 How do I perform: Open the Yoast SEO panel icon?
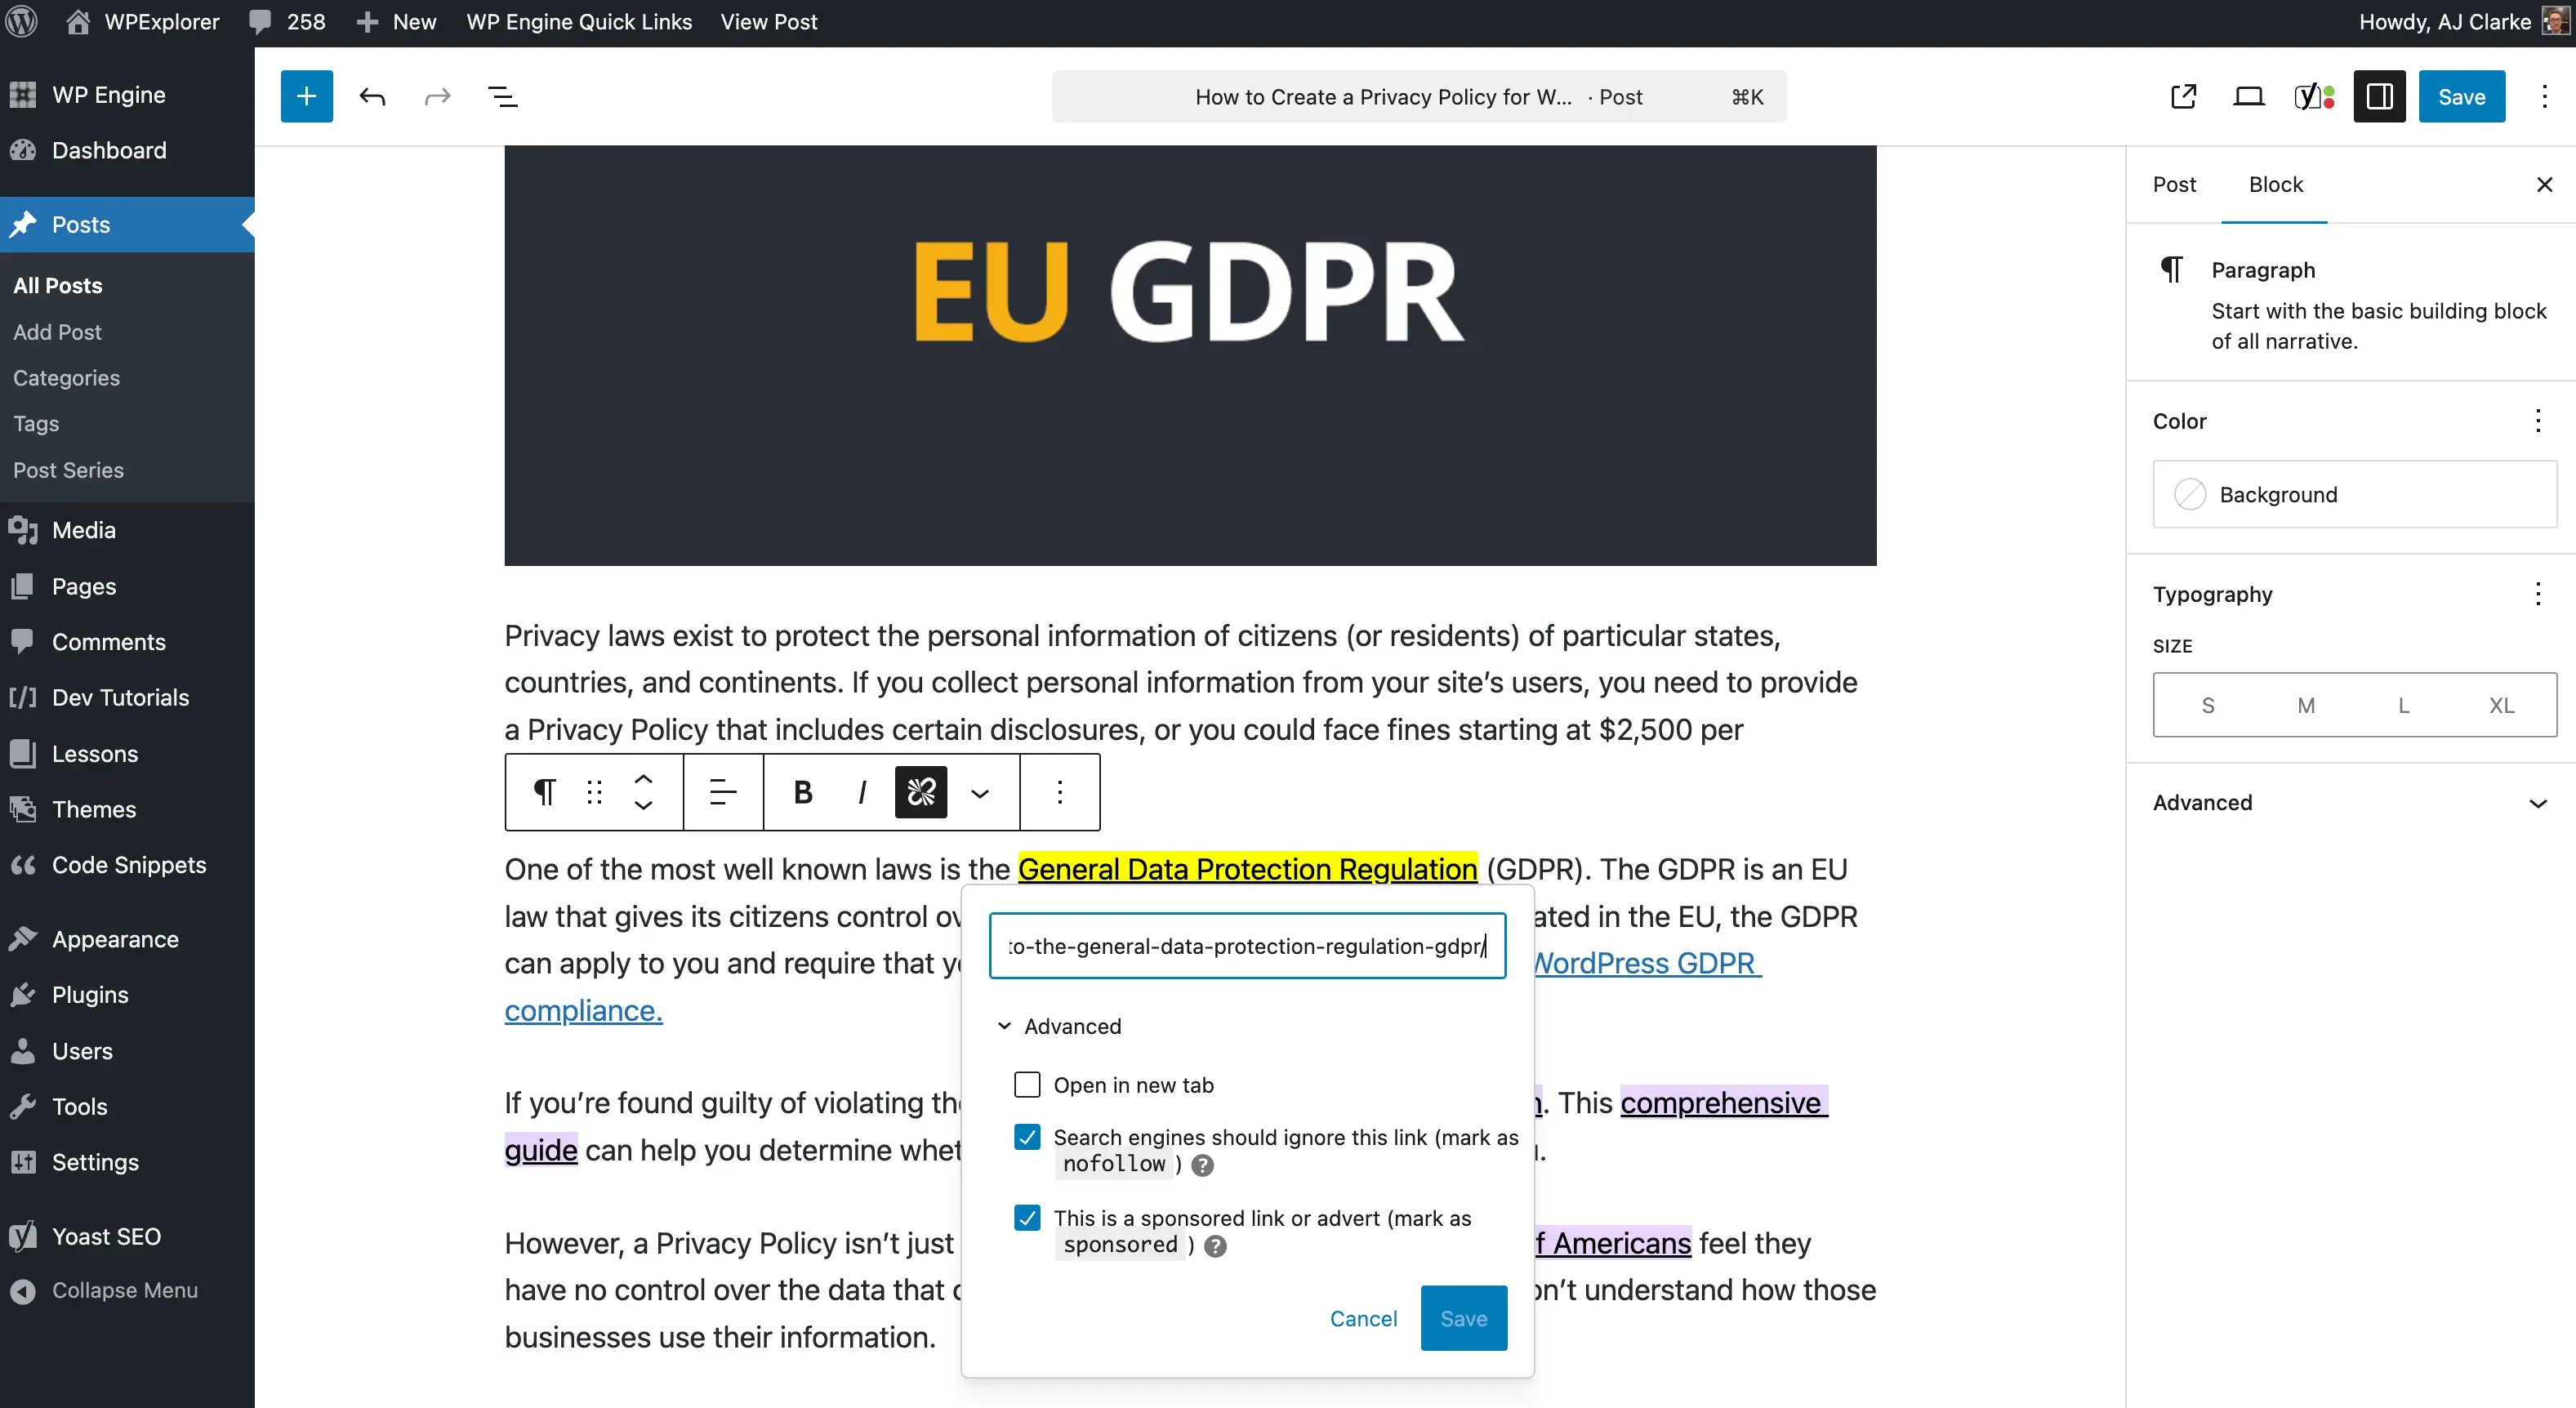pos(2313,96)
